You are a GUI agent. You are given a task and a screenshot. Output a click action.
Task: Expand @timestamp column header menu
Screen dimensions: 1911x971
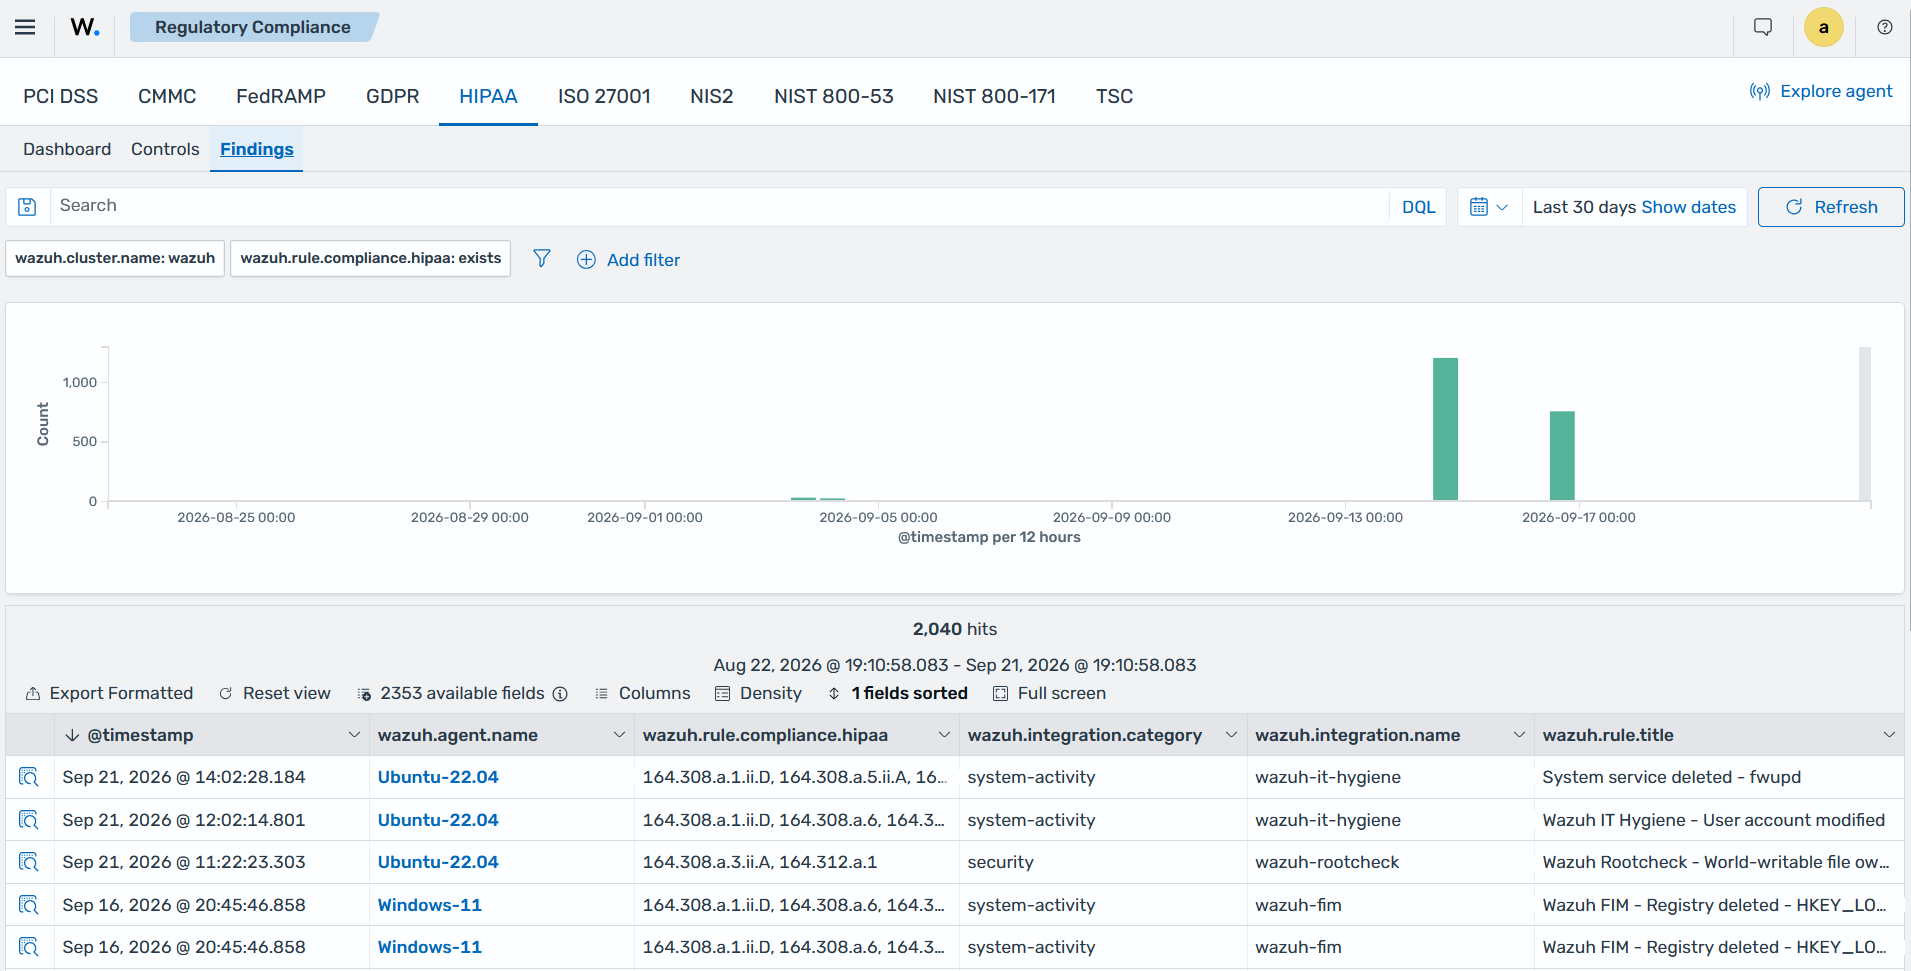pyautogui.click(x=354, y=735)
